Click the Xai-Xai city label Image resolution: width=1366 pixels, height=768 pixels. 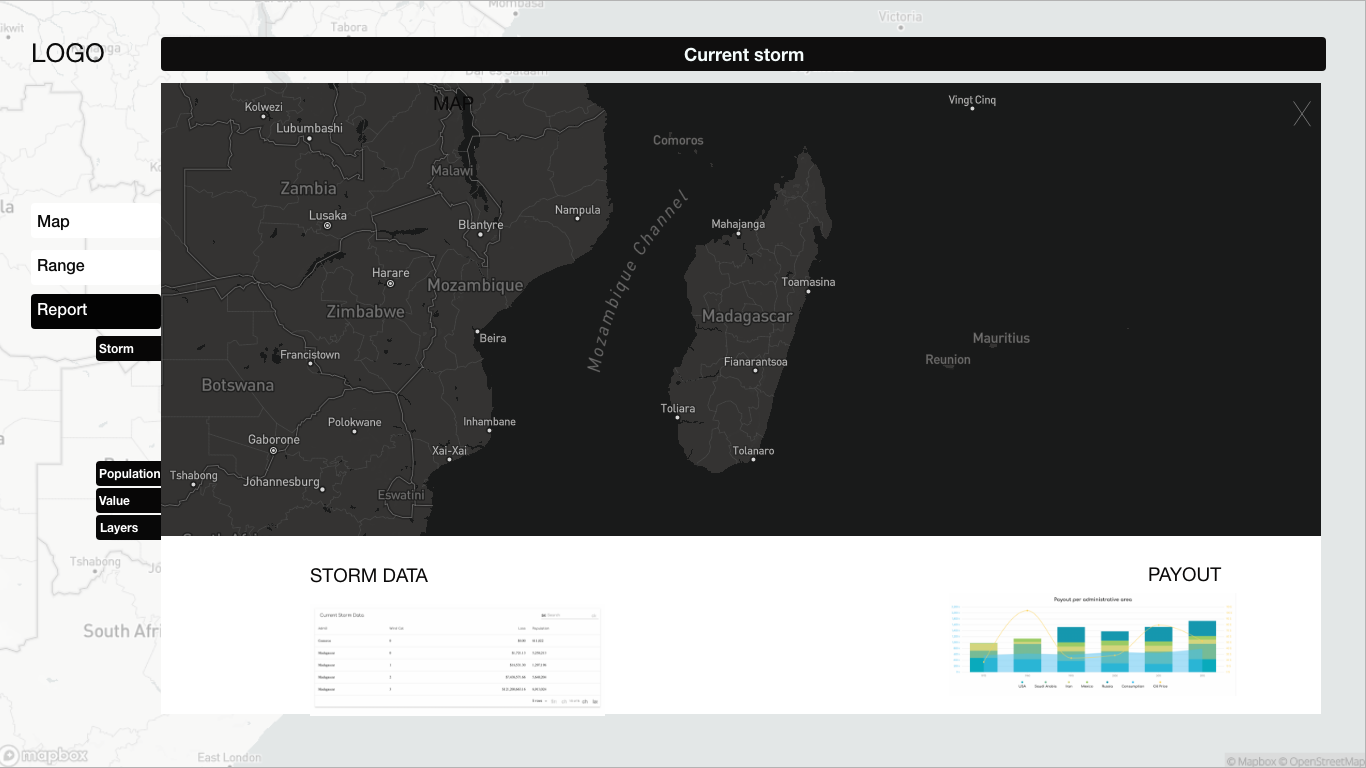coord(449,450)
